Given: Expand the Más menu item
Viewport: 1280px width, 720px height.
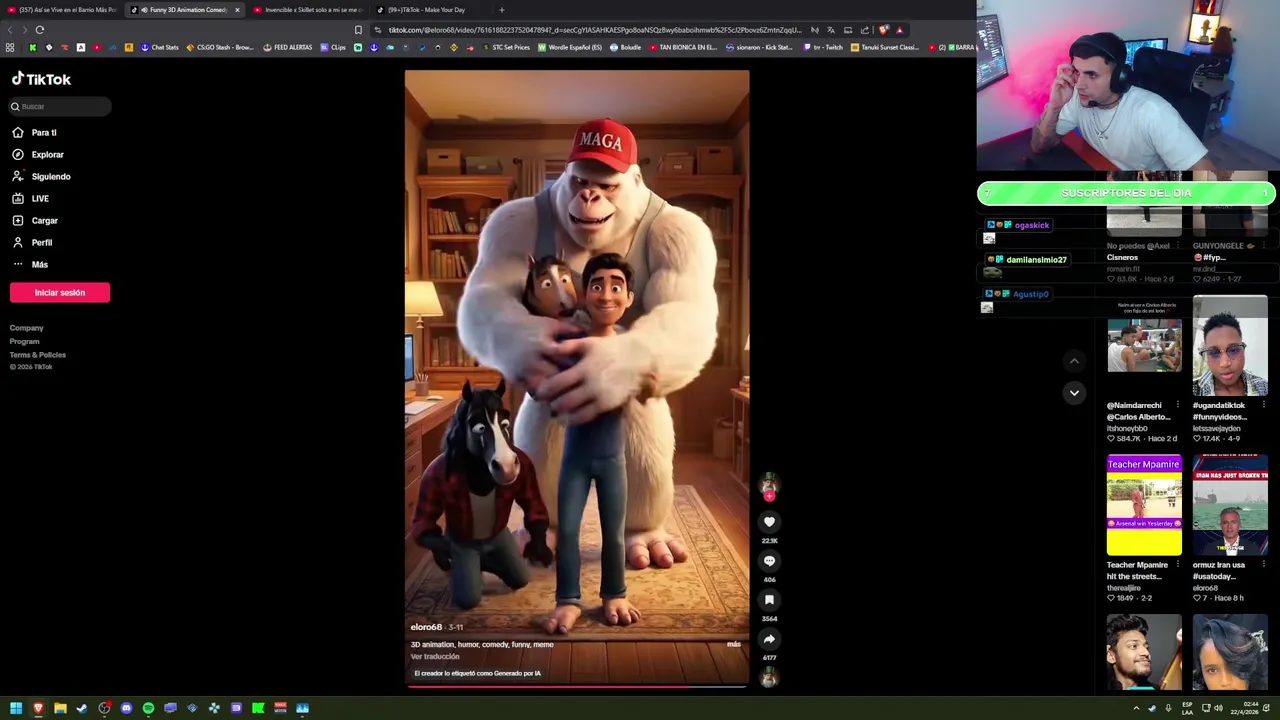Looking at the screenshot, I should coord(39,264).
